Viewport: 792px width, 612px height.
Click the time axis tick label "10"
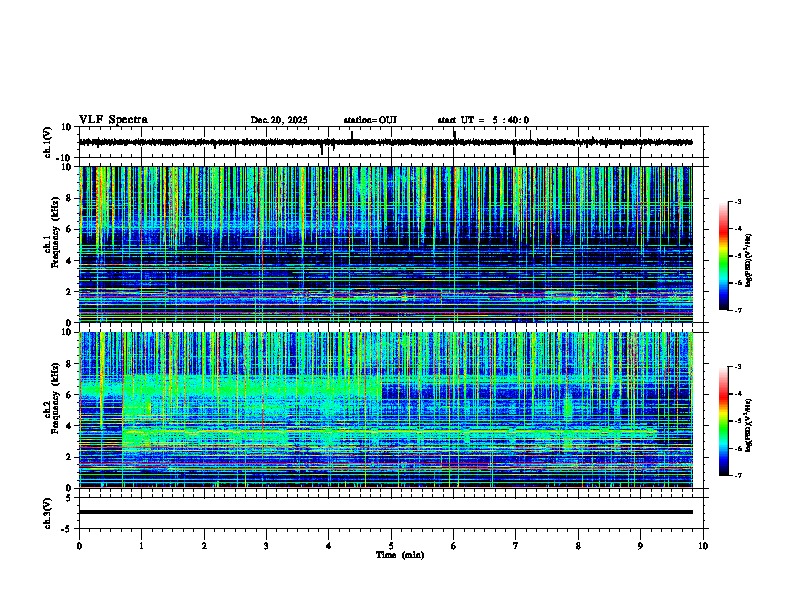coord(703,546)
